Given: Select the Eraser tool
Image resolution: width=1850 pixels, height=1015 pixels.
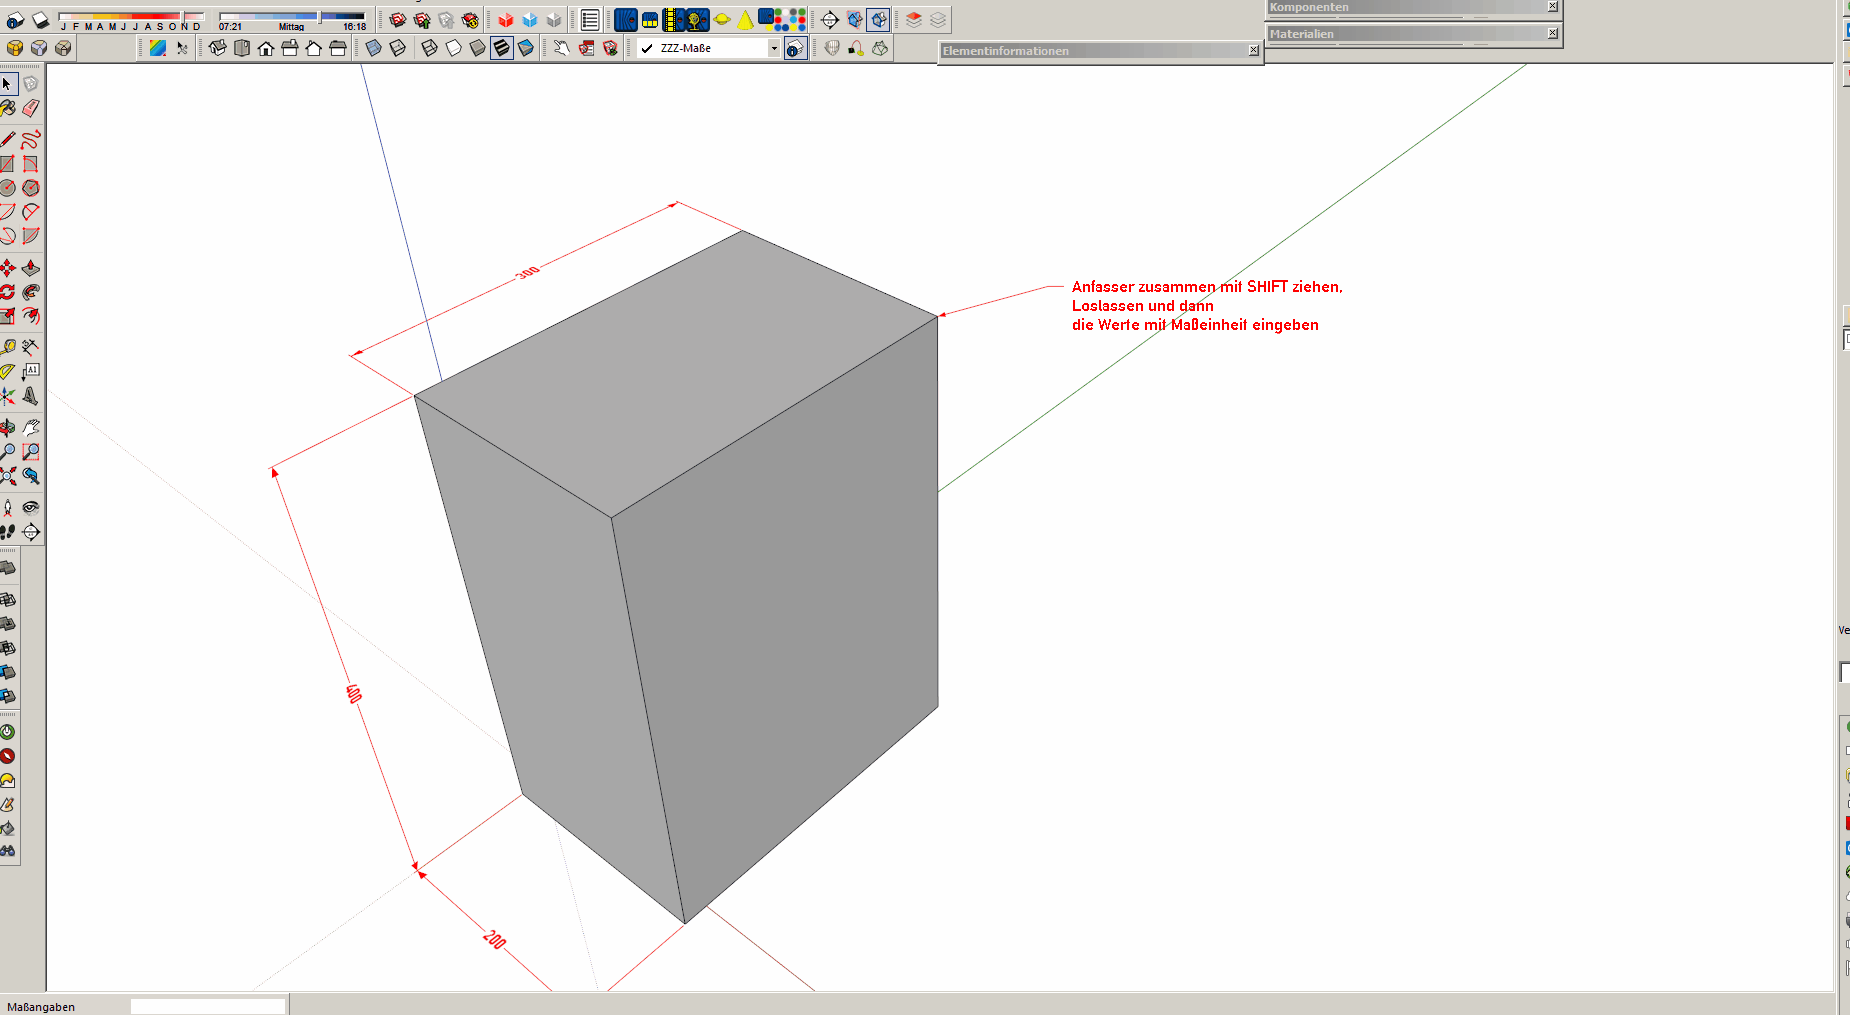Looking at the screenshot, I should click(31, 108).
